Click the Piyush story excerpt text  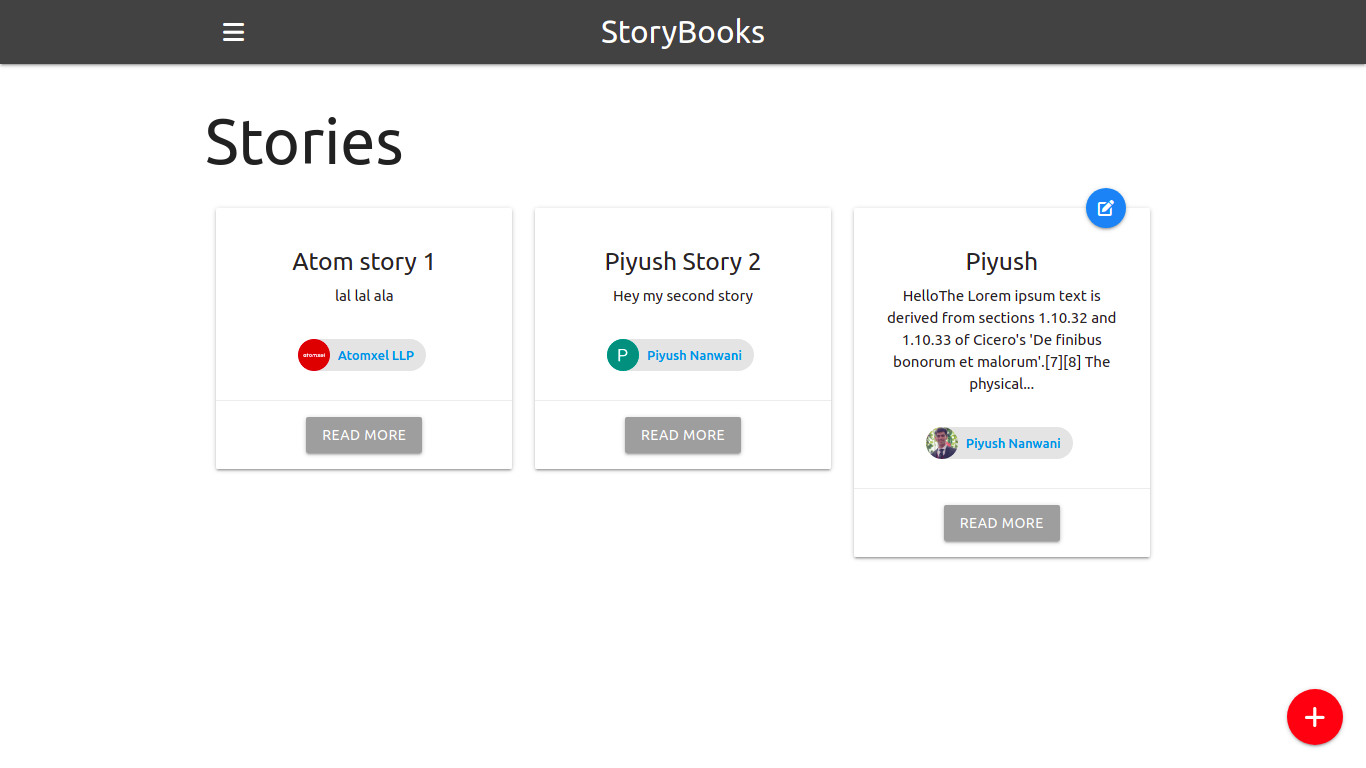[1001, 339]
